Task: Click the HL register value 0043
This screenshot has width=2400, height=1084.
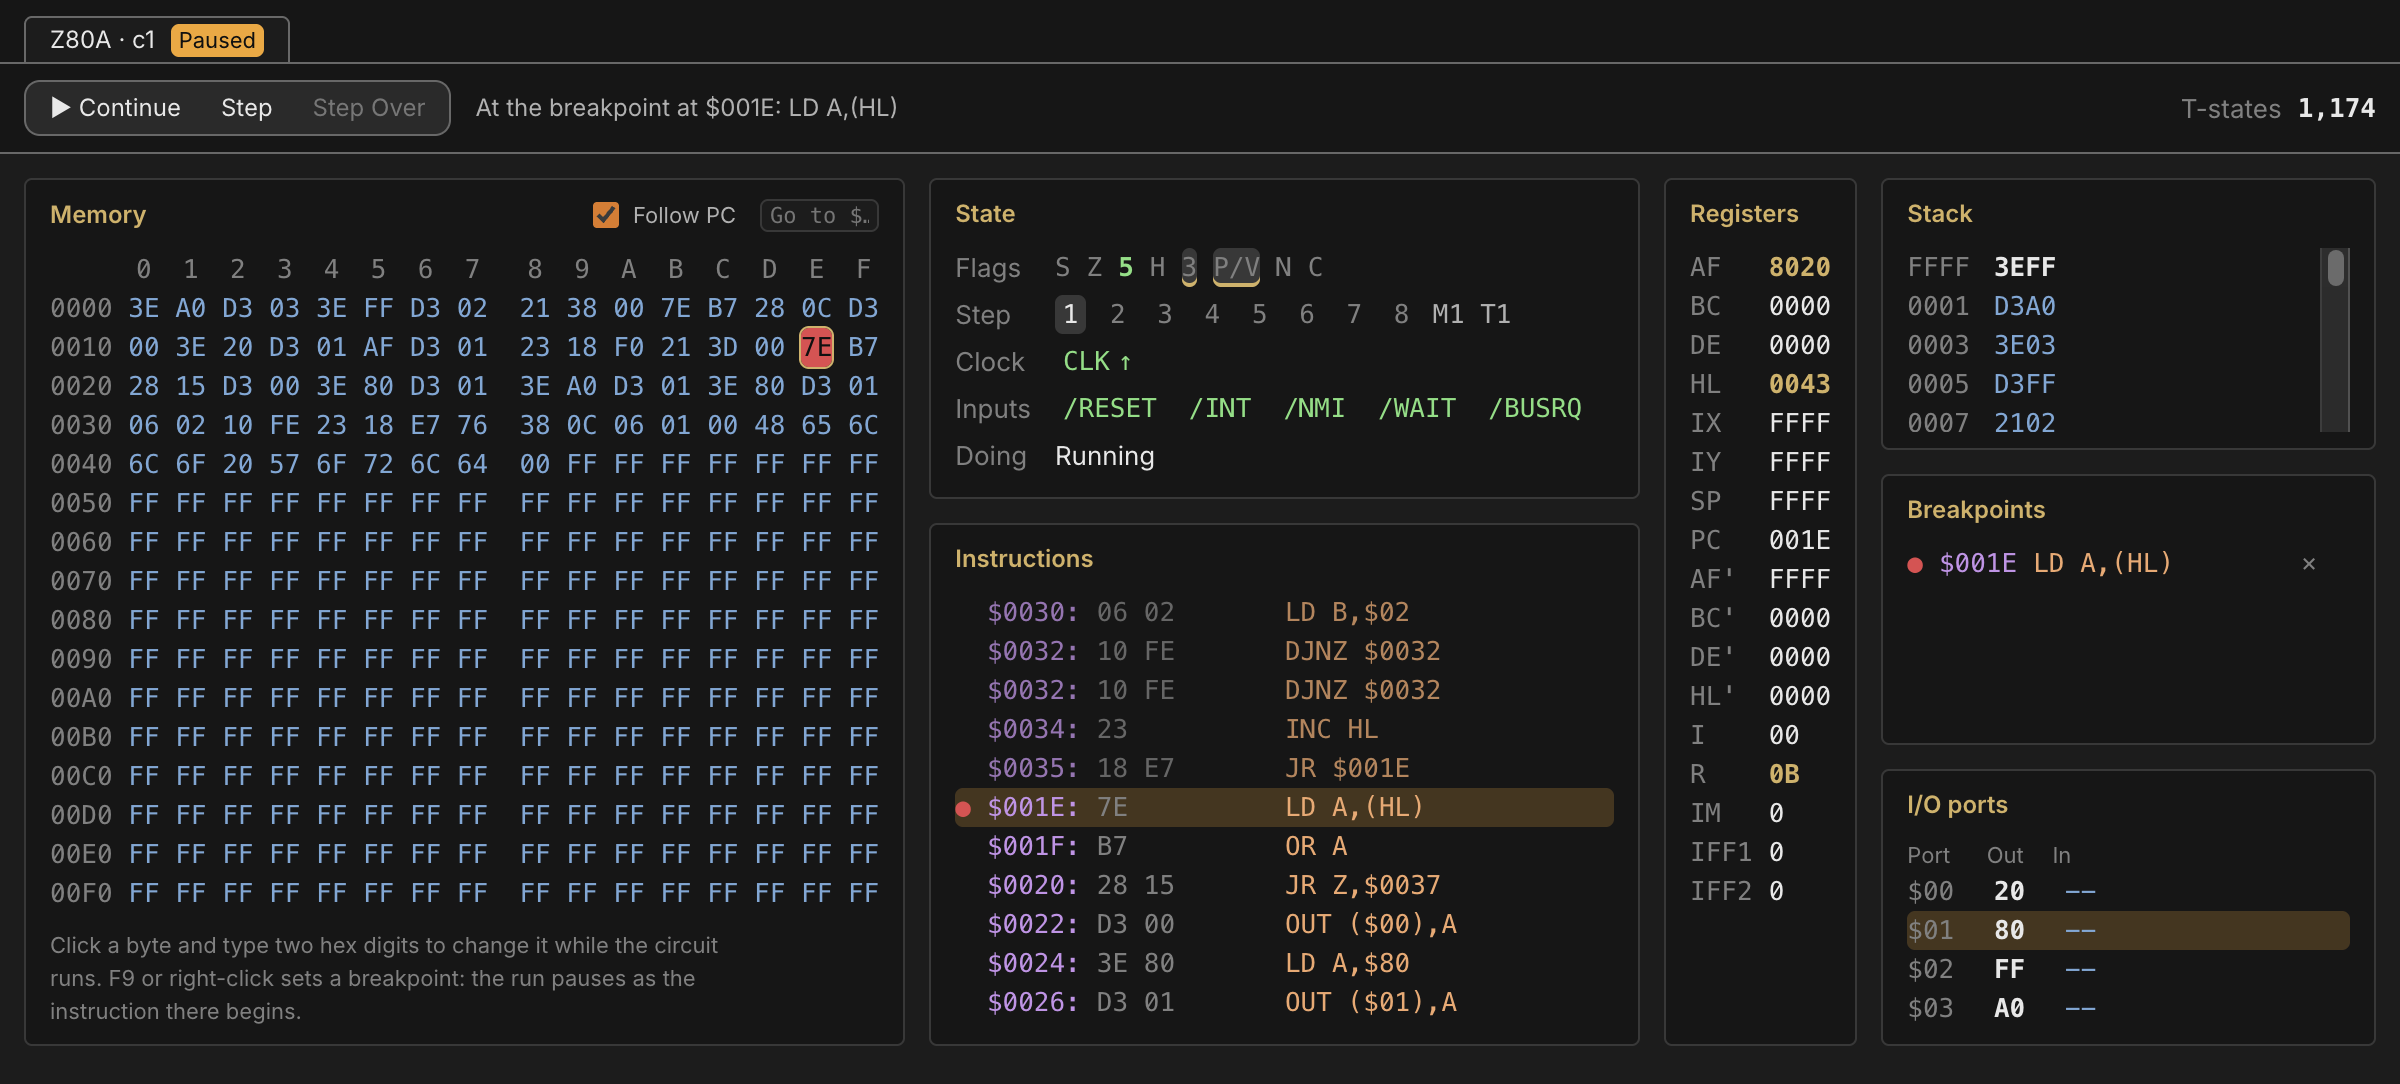Action: (x=1799, y=384)
